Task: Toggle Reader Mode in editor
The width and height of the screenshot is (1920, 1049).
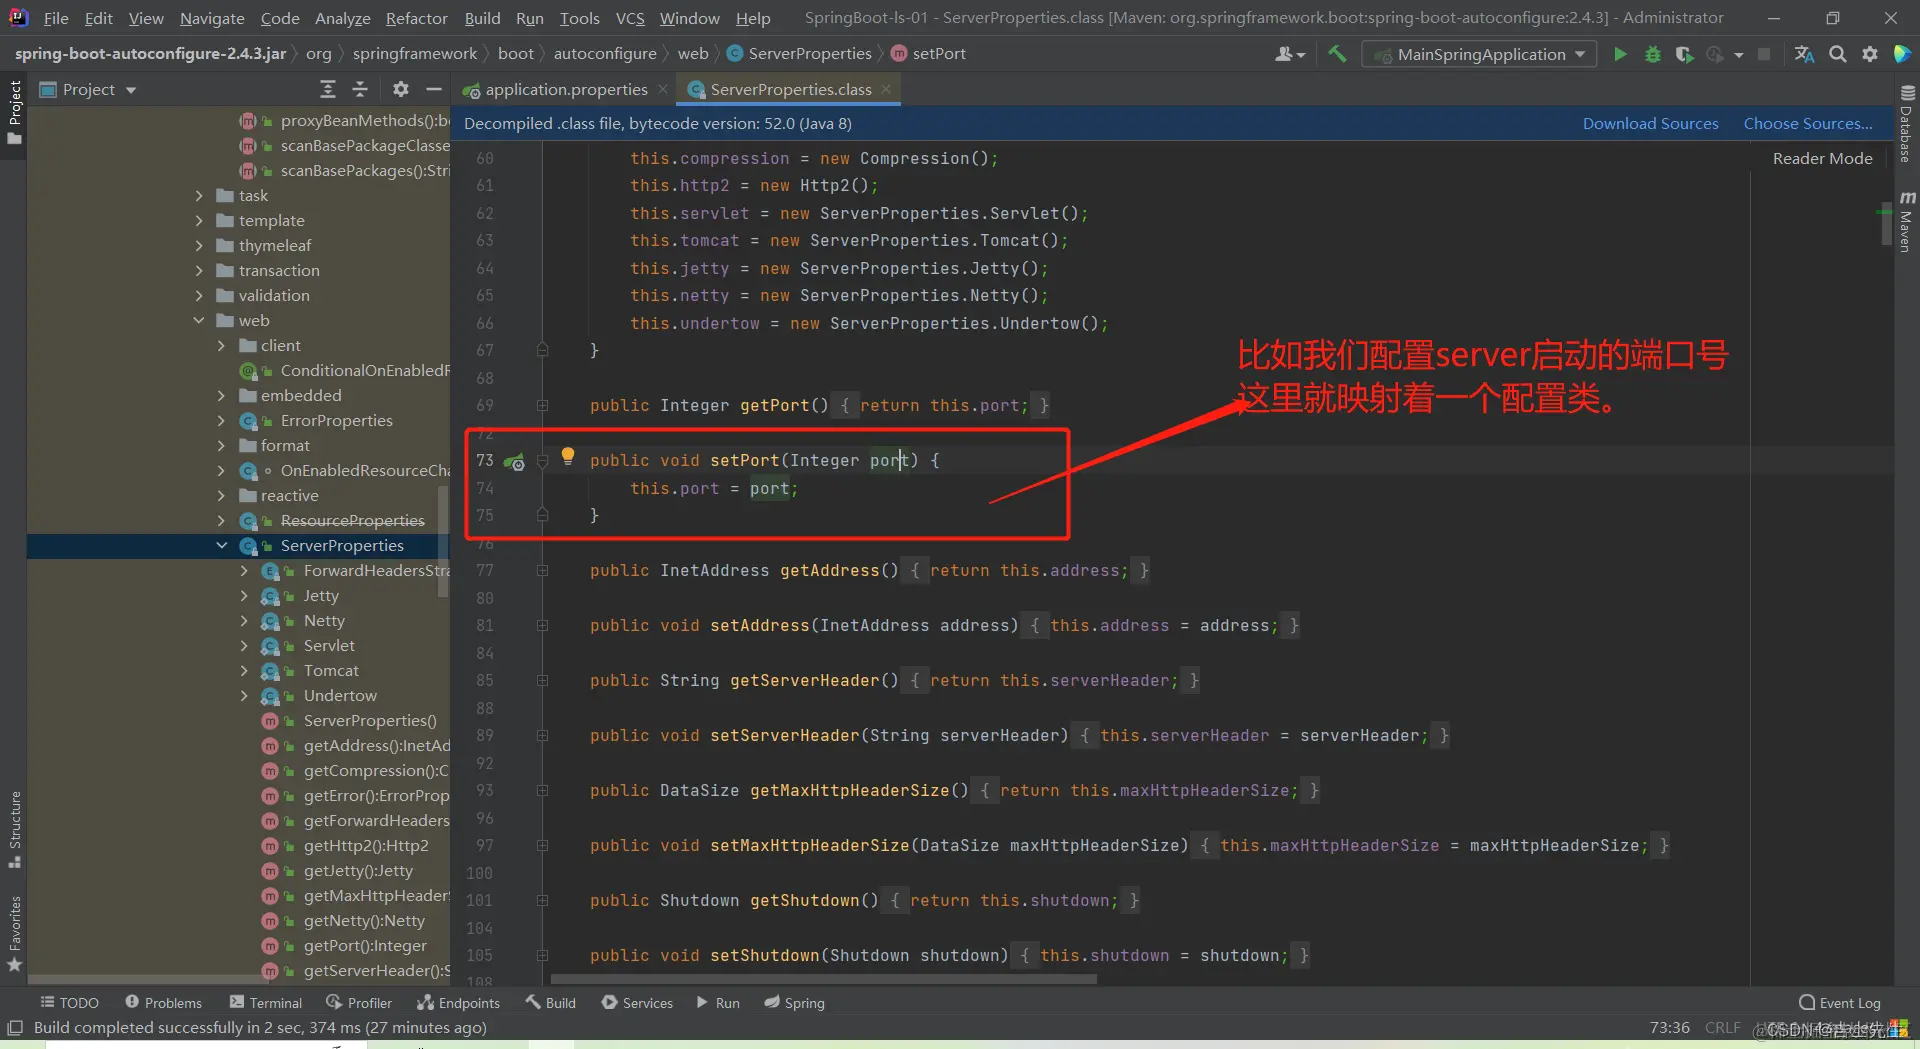Action: 1822,158
